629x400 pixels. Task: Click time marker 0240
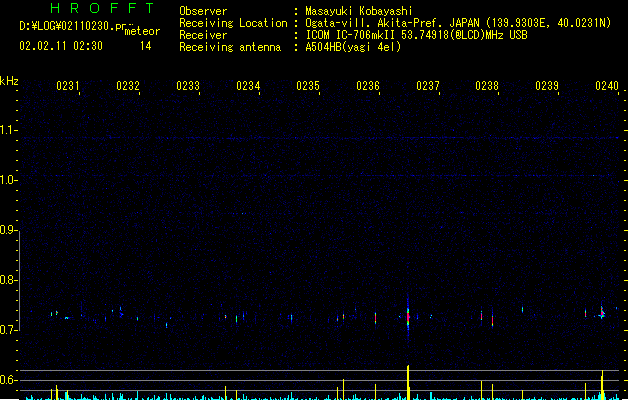point(607,86)
